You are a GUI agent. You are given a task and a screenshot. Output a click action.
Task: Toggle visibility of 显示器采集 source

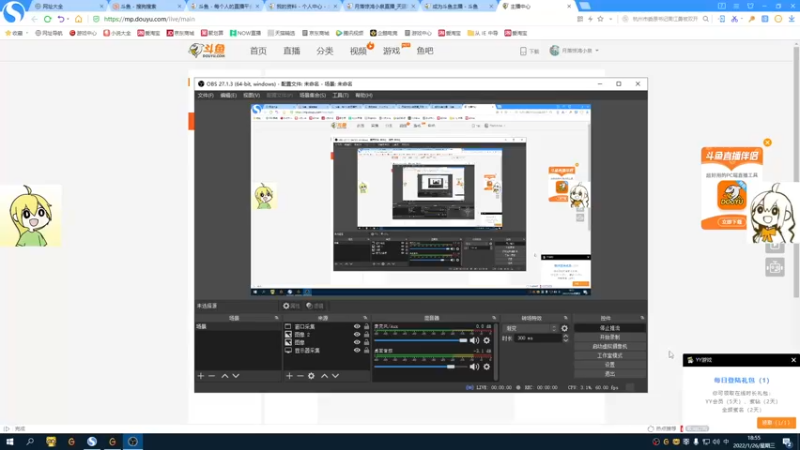pyautogui.click(x=357, y=351)
